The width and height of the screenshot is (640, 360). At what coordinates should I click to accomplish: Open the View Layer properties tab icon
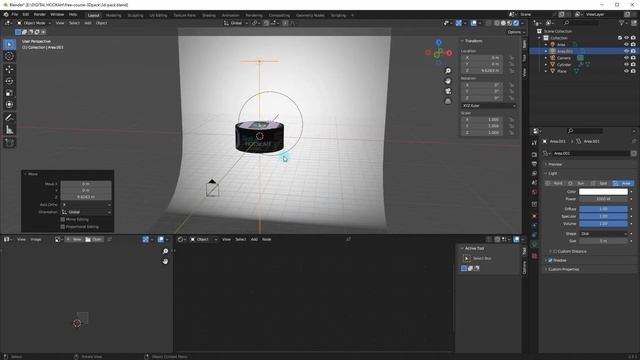[534, 173]
